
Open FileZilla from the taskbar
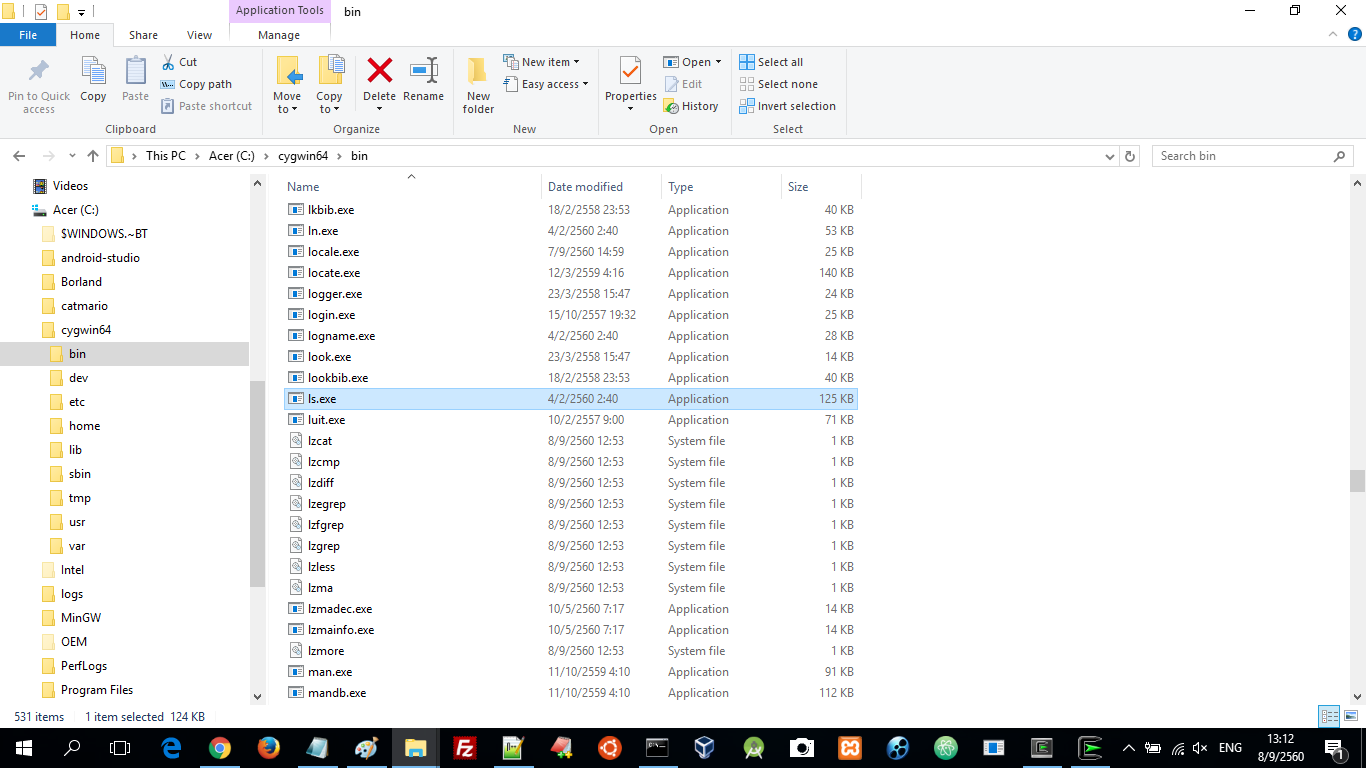coord(464,747)
